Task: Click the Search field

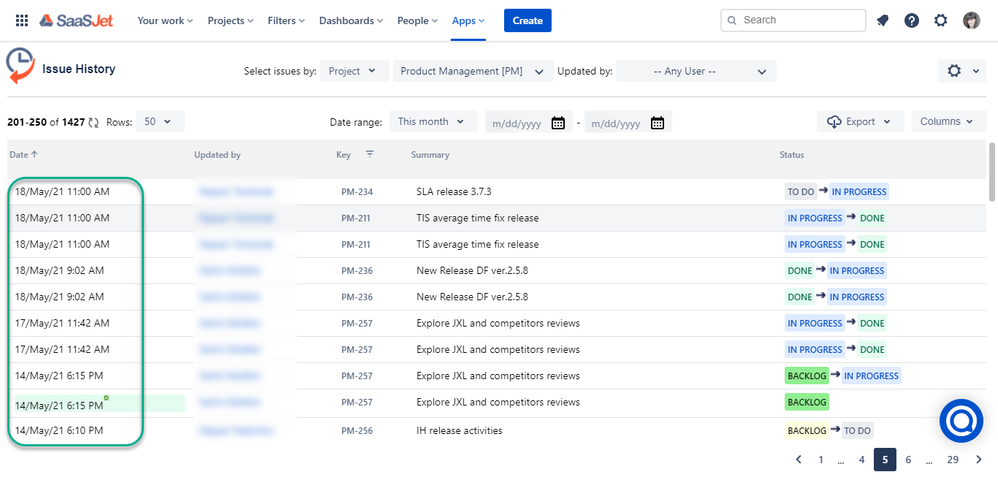Action: click(793, 20)
